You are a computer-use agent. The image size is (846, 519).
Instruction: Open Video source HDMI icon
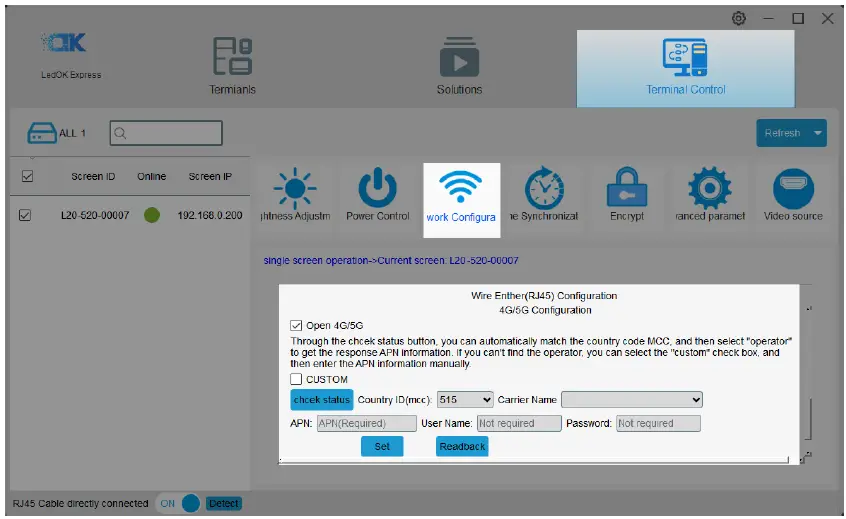coord(793,189)
